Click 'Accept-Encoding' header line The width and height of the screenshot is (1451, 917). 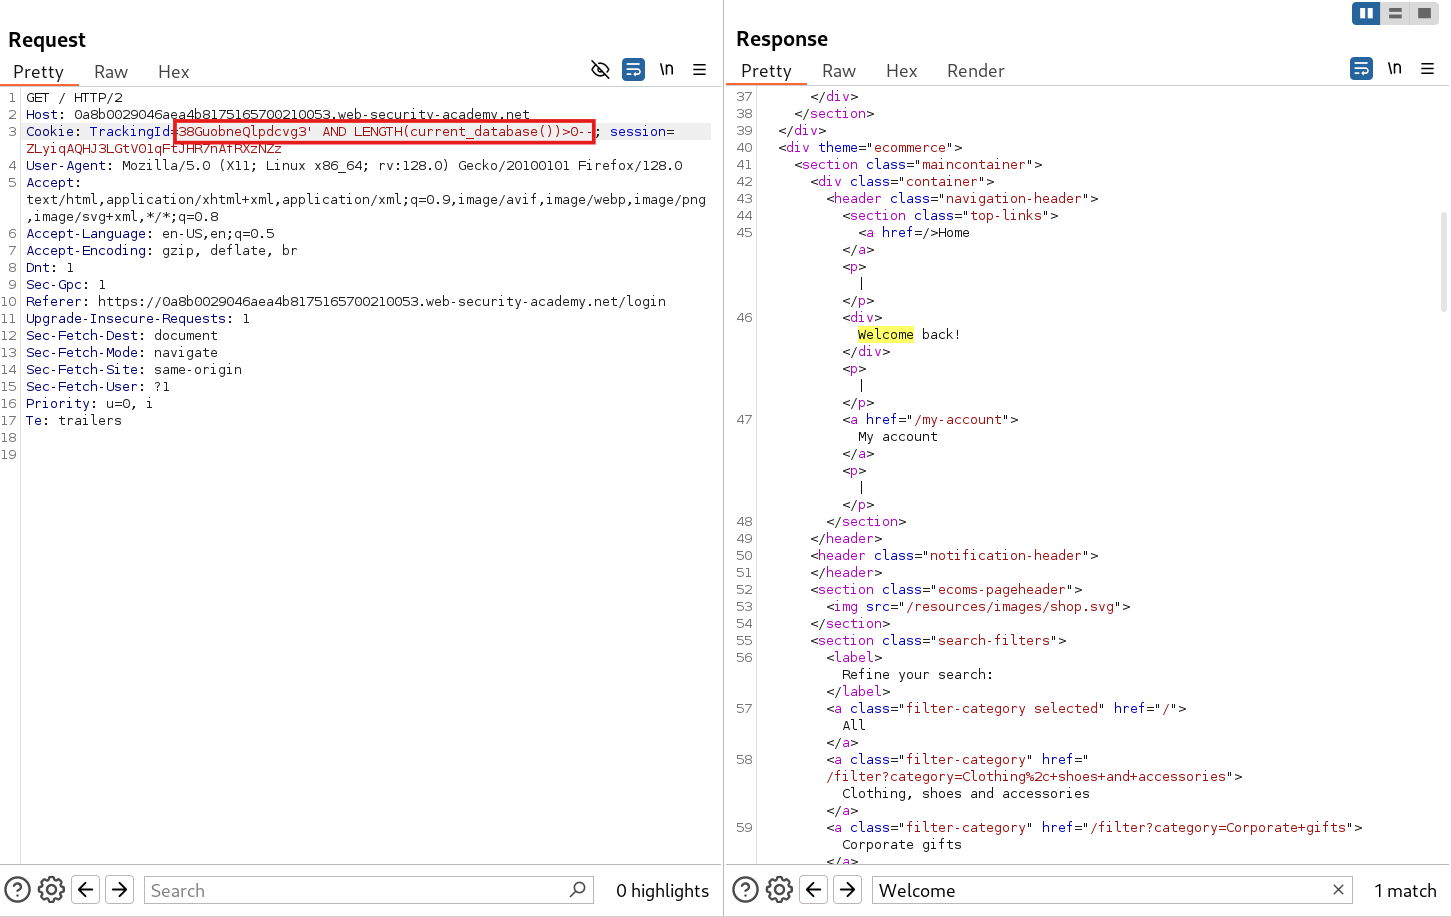pos(162,250)
